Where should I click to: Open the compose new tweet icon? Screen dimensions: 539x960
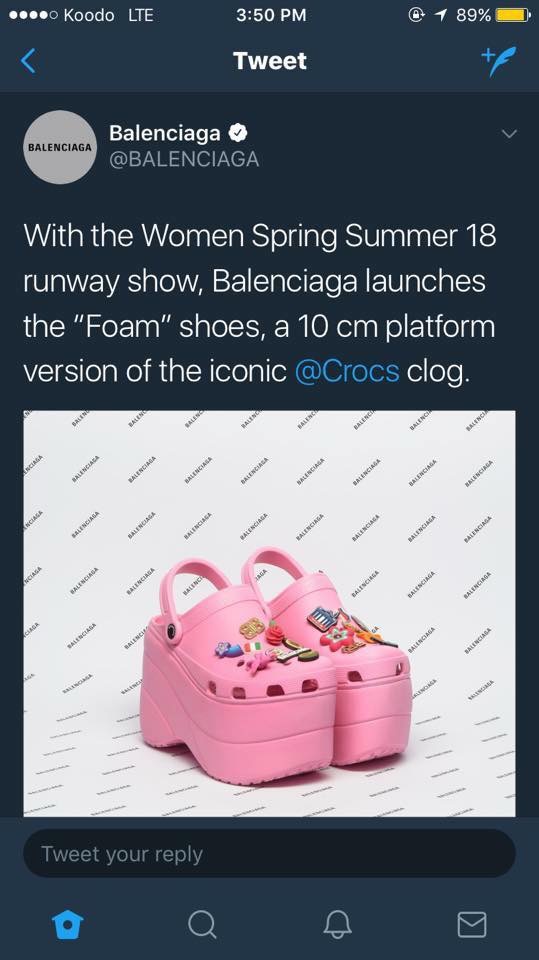click(x=499, y=61)
